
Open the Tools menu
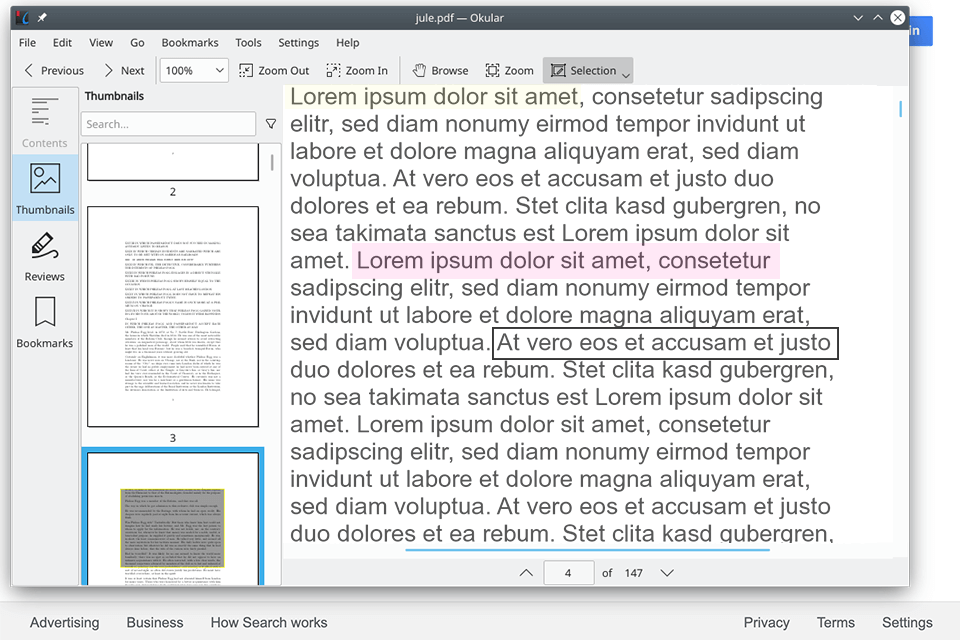(248, 42)
